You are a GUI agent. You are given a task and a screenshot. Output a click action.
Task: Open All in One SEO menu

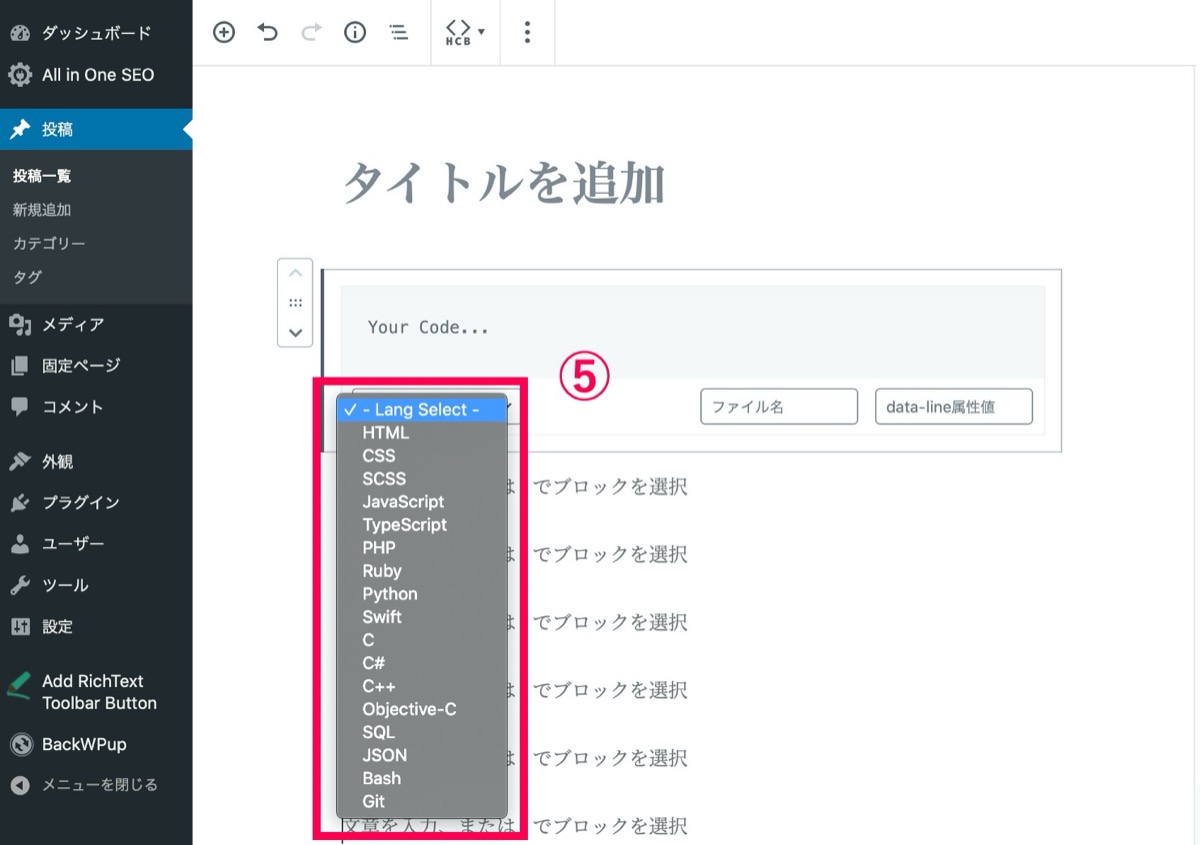coord(96,75)
